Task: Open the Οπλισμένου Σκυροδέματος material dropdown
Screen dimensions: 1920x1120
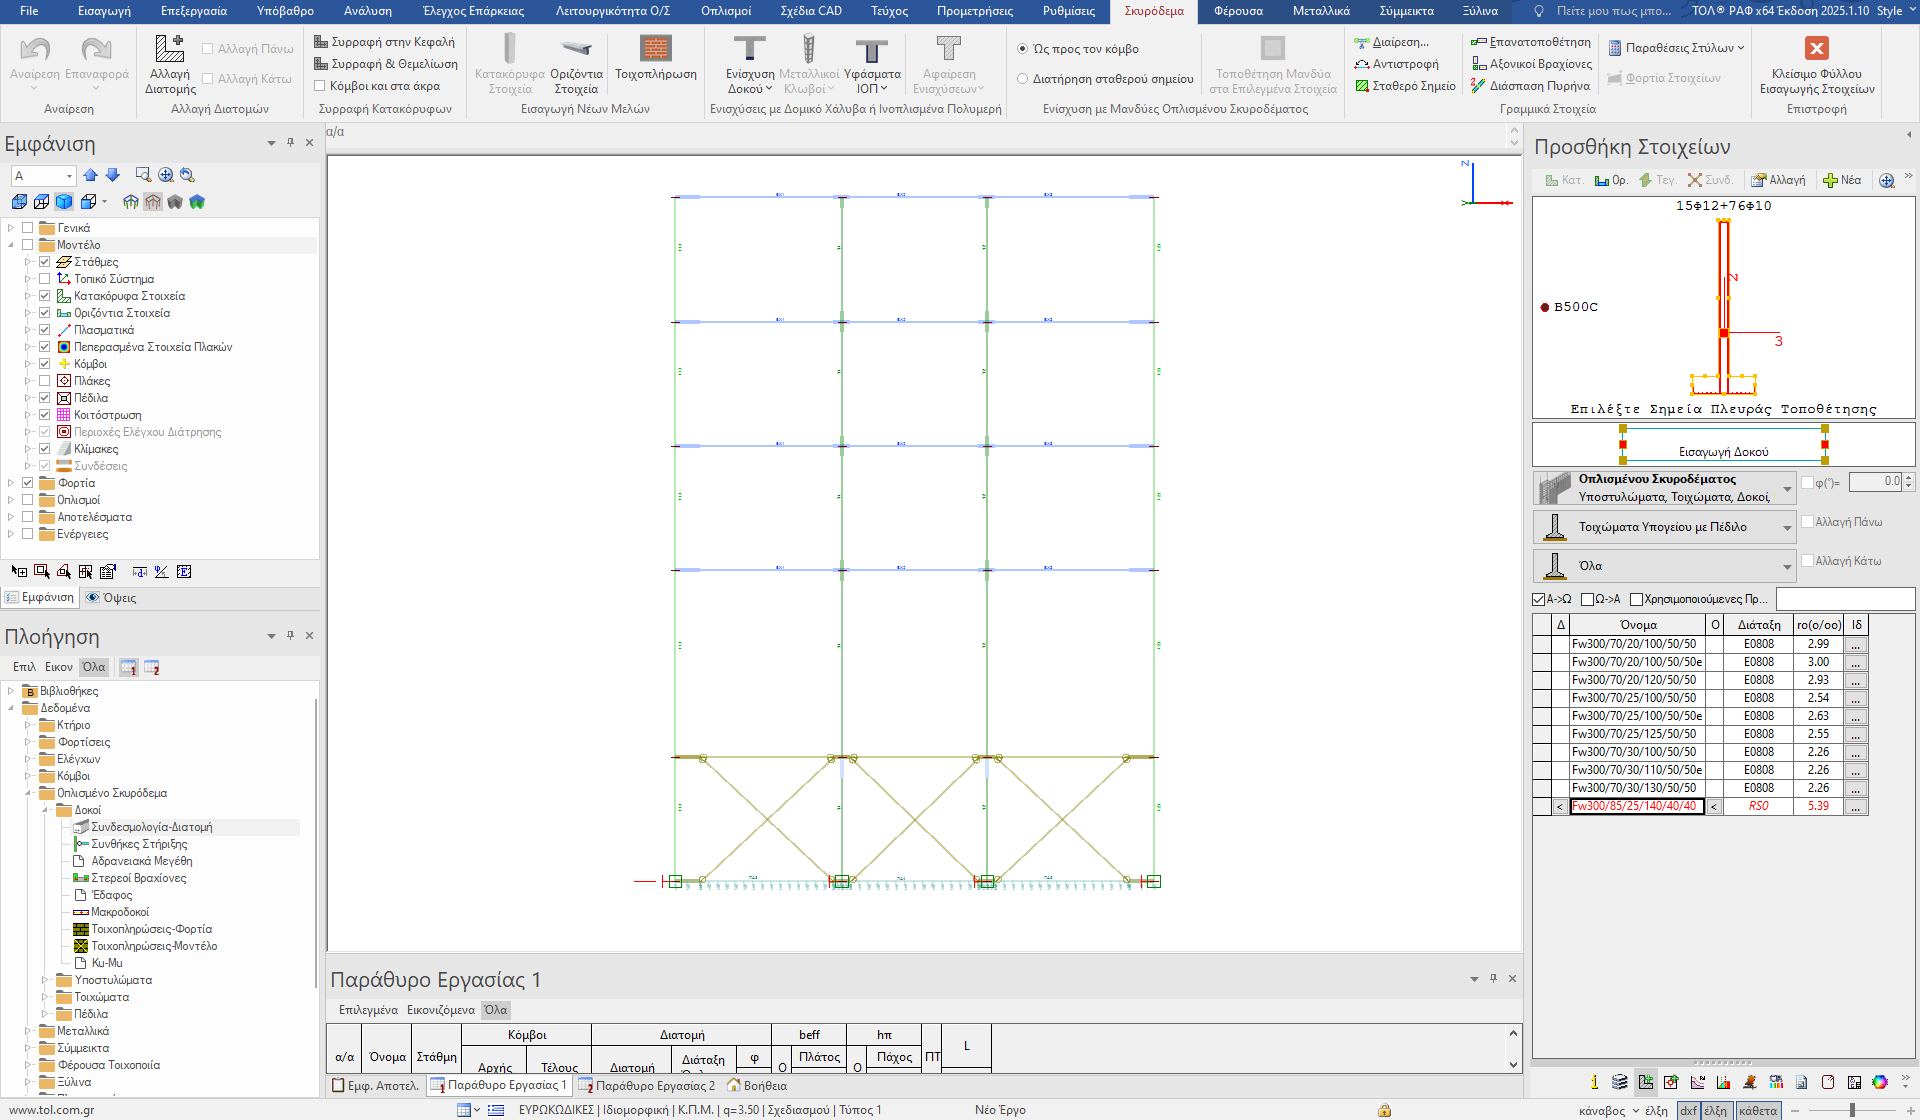Action: 1787,488
